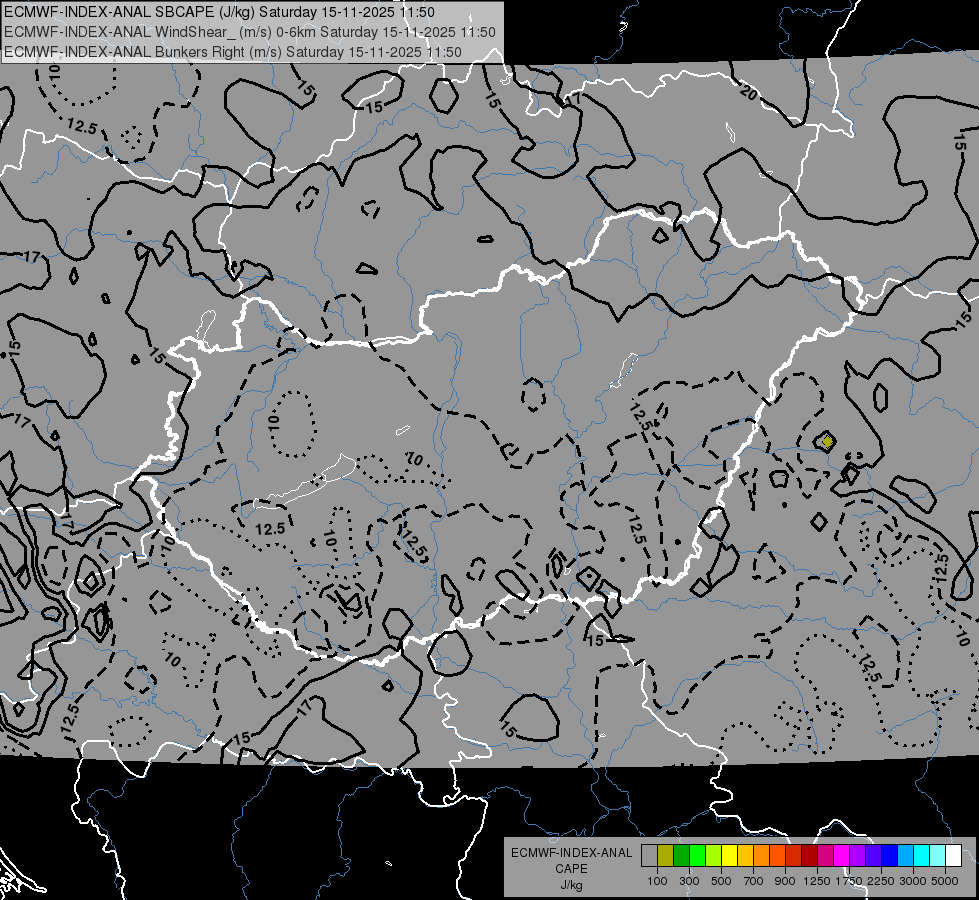
Task: Click the 'J/kg' legend unit label
Action: click(x=571, y=885)
